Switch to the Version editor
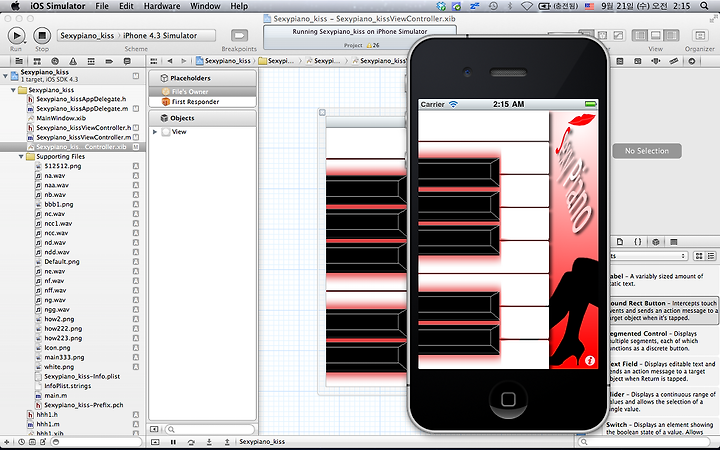 pyautogui.click(x=618, y=35)
